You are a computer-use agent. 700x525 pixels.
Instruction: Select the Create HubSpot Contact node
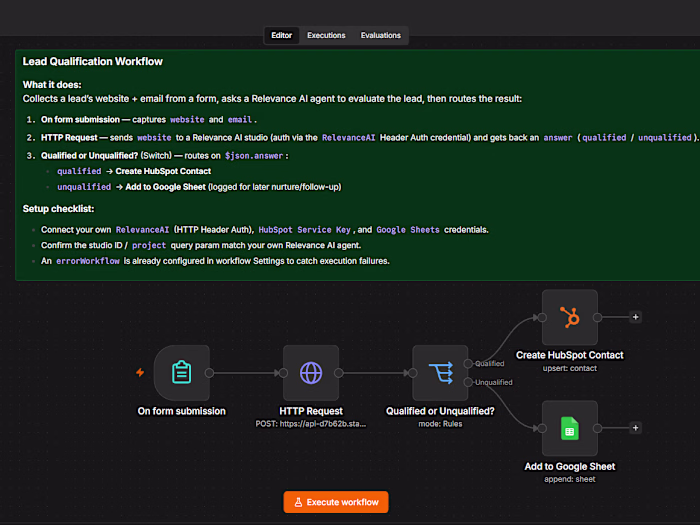[570, 317]
